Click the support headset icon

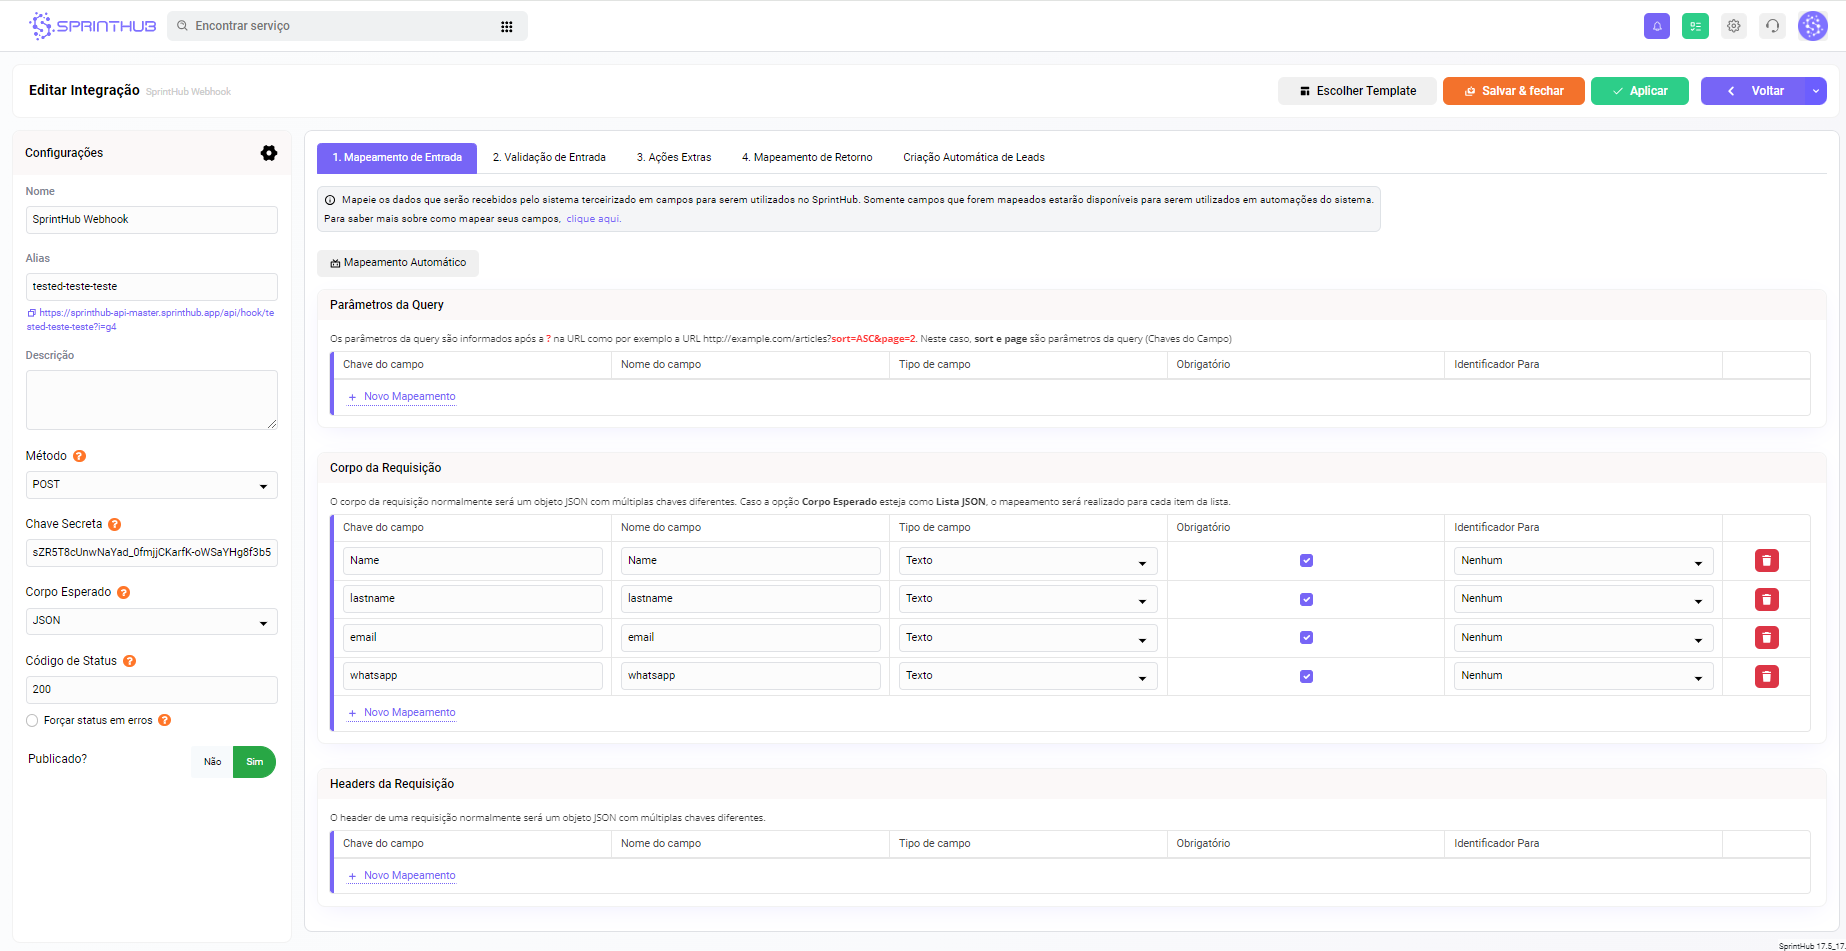[x=1772, y=26]
